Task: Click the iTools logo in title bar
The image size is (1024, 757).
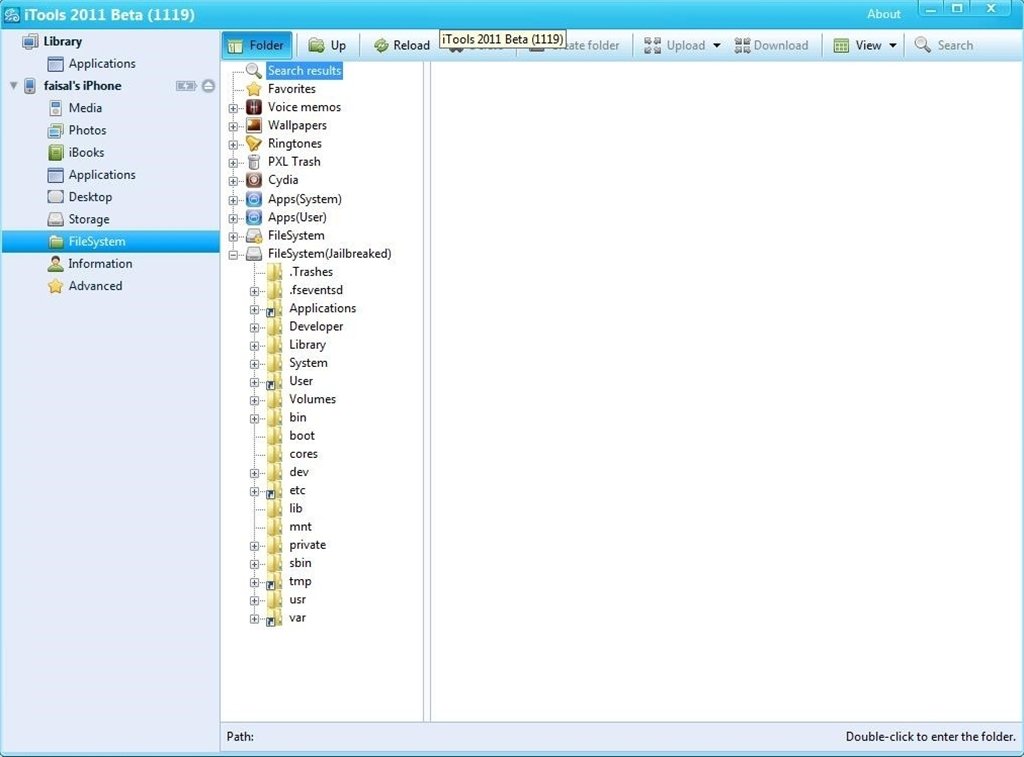Action: [x=12, y=14]
